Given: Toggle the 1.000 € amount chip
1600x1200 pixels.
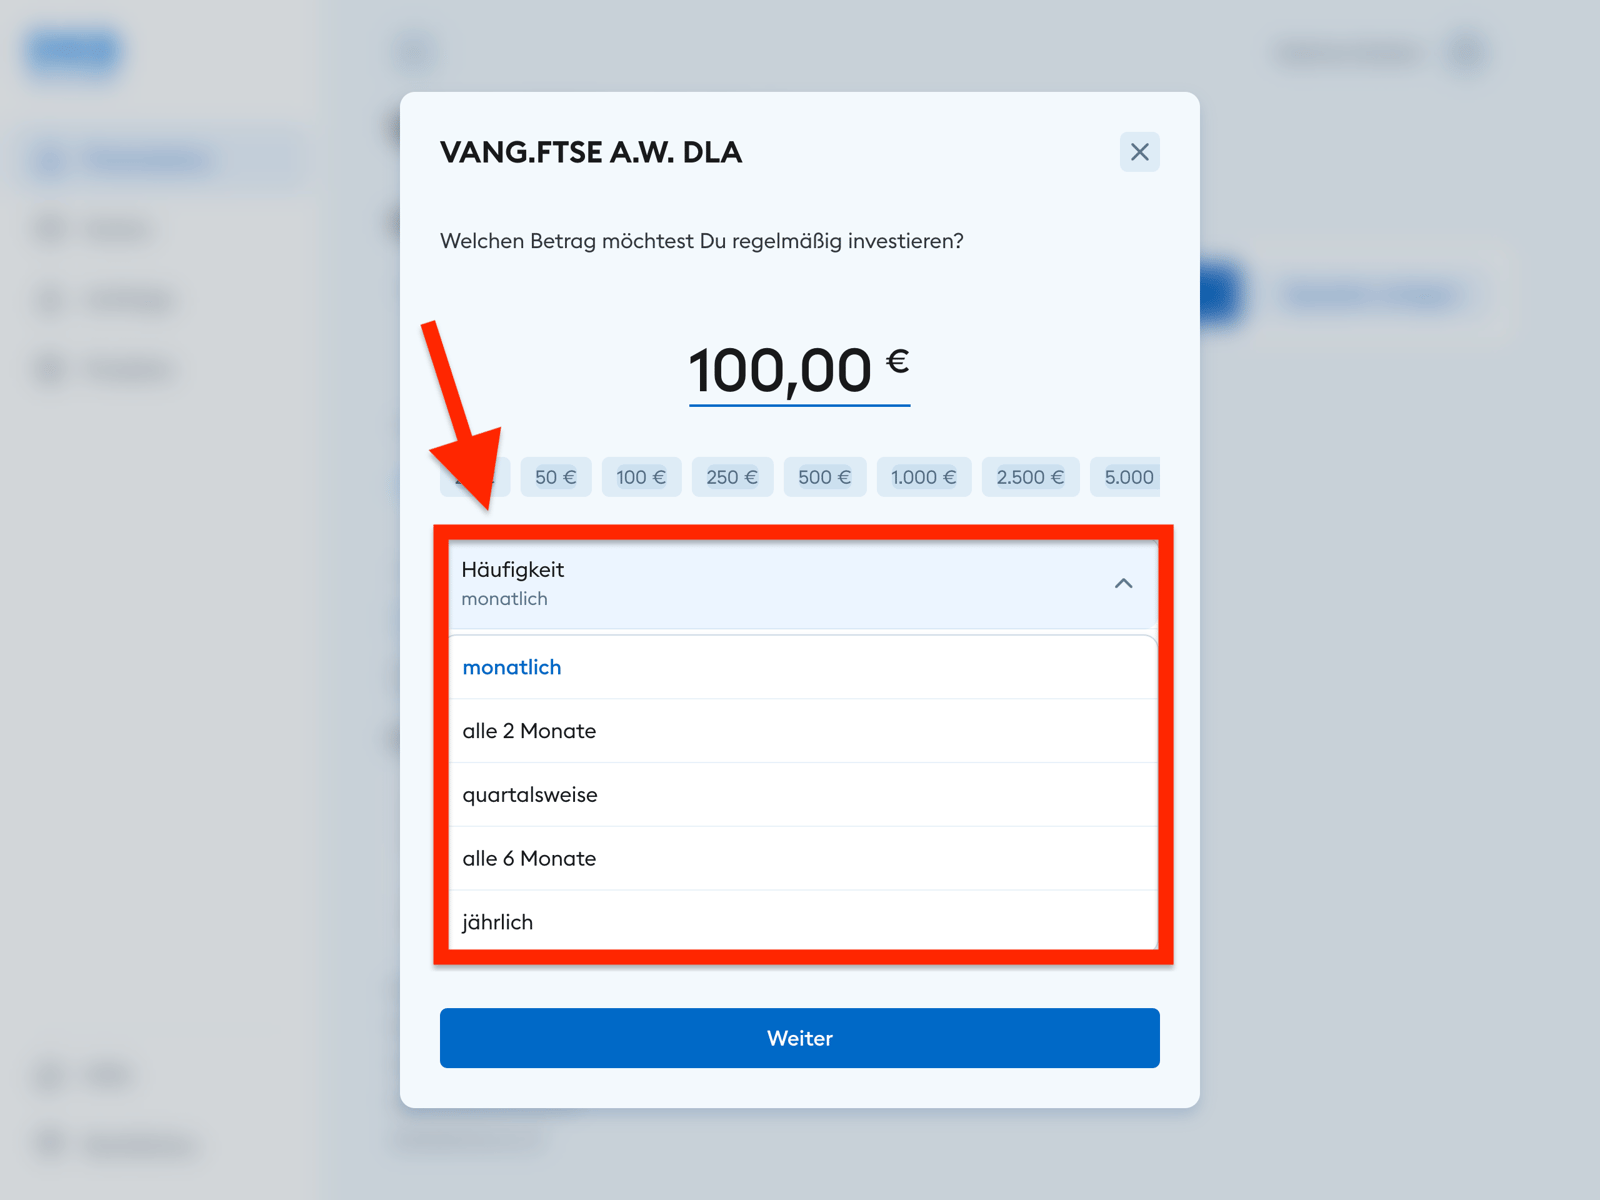Looking at the screenshot, I should click(923, 477).
